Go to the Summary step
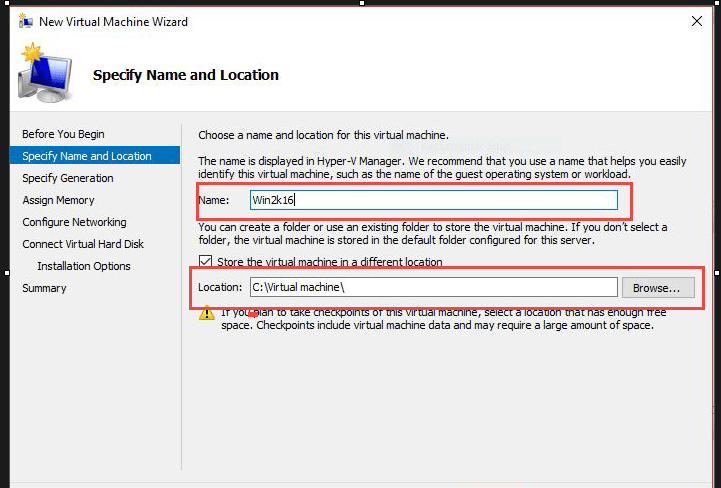Screen dimensions: 721x488 tap(44, 288)
